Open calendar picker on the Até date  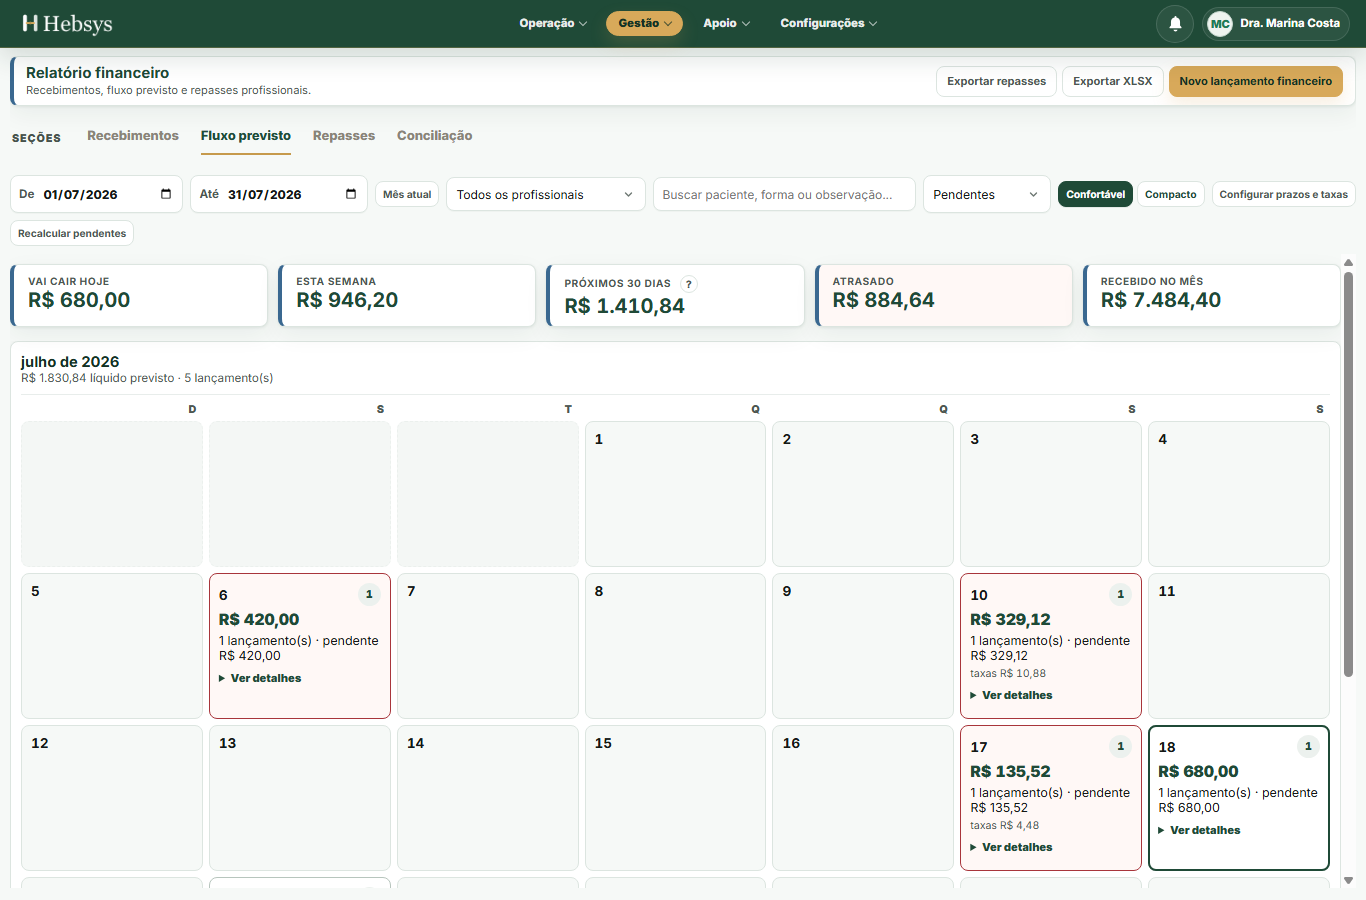point(351,194)
